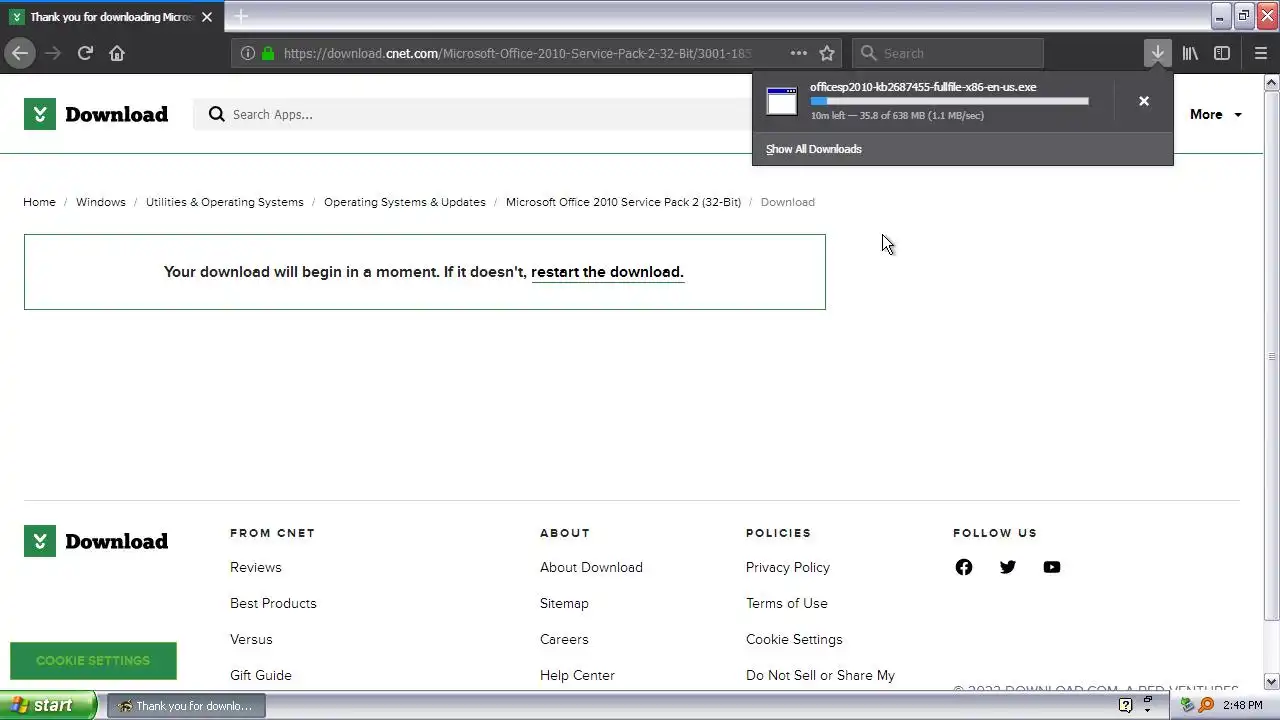
Task: Open the Versus footer link
Action: pyautogui.click(x=251, y=639)
